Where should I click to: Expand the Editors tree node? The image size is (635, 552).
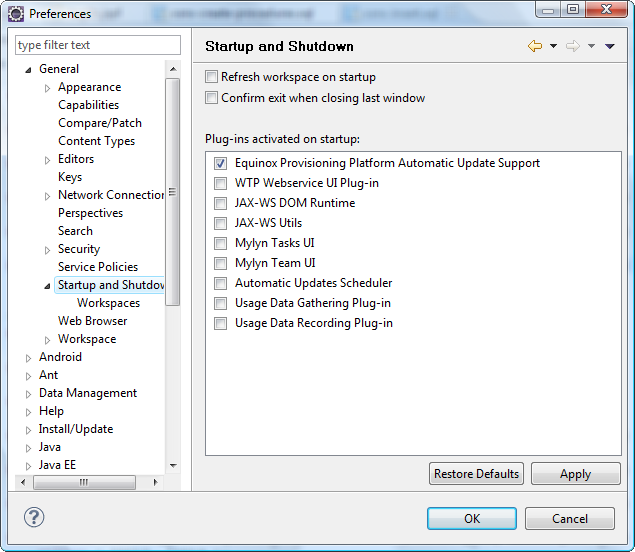pyautogui.click(x=47, y=160)
